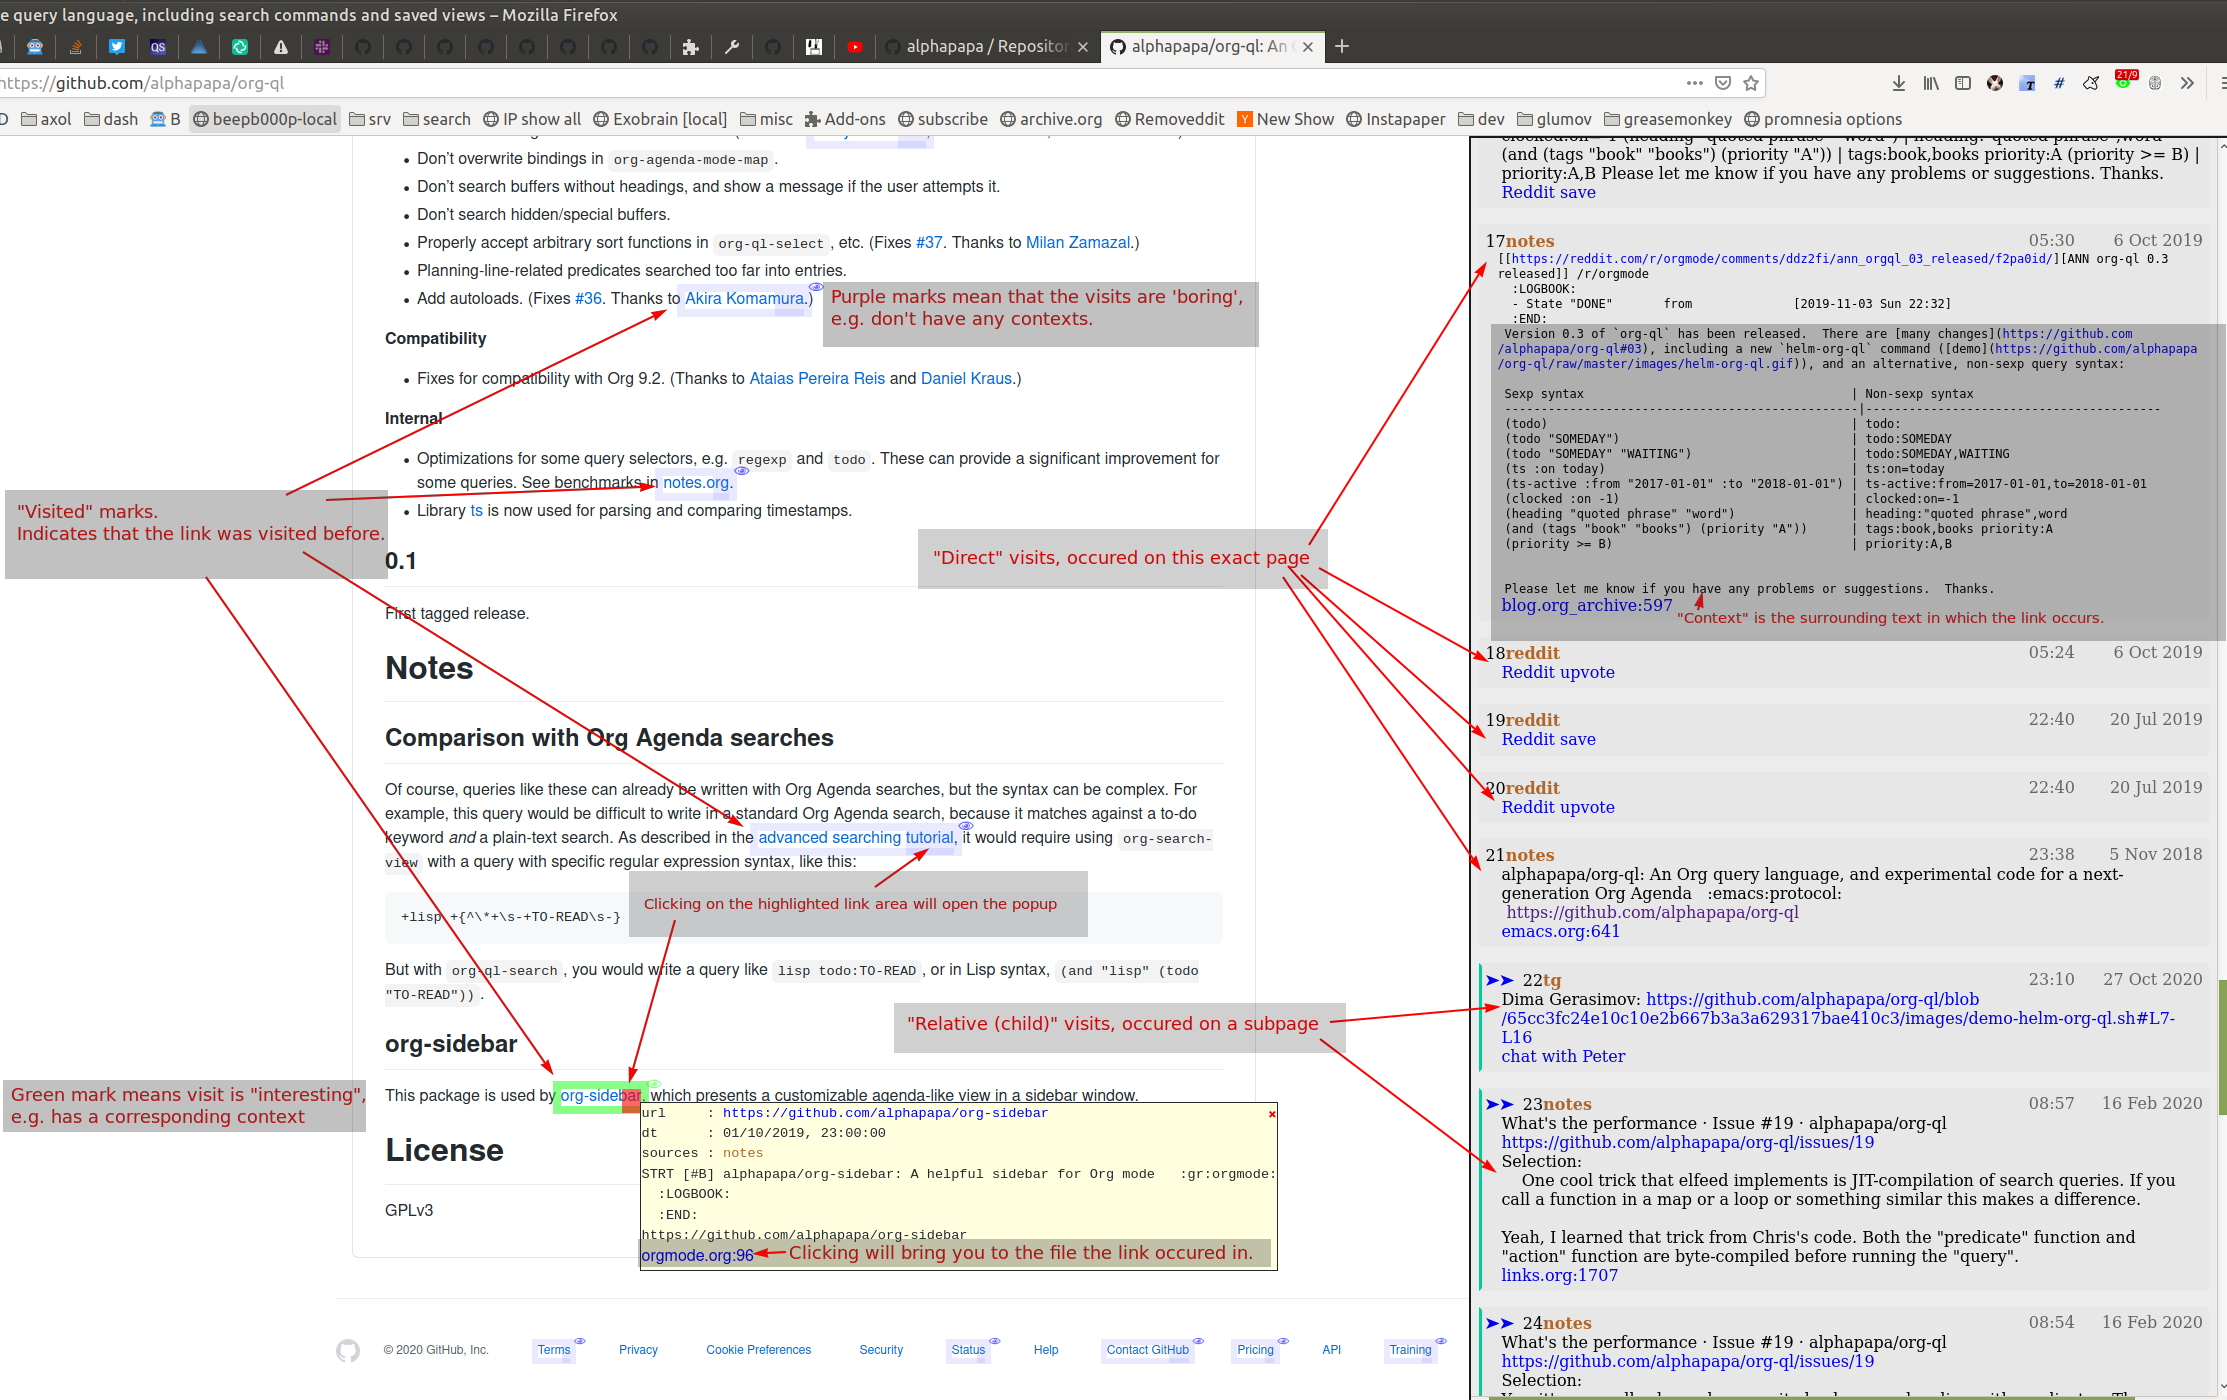Open the pinned warning-triangle tab
This screenshot has height=1400, width=2227.
(x=281, y=47)
